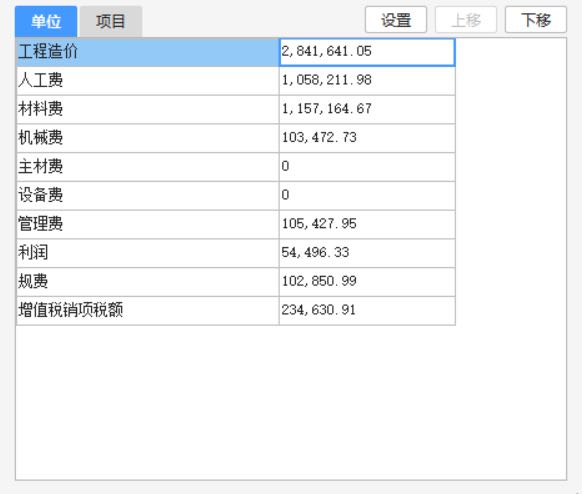Select the 设备费 row label

point(147,196)
